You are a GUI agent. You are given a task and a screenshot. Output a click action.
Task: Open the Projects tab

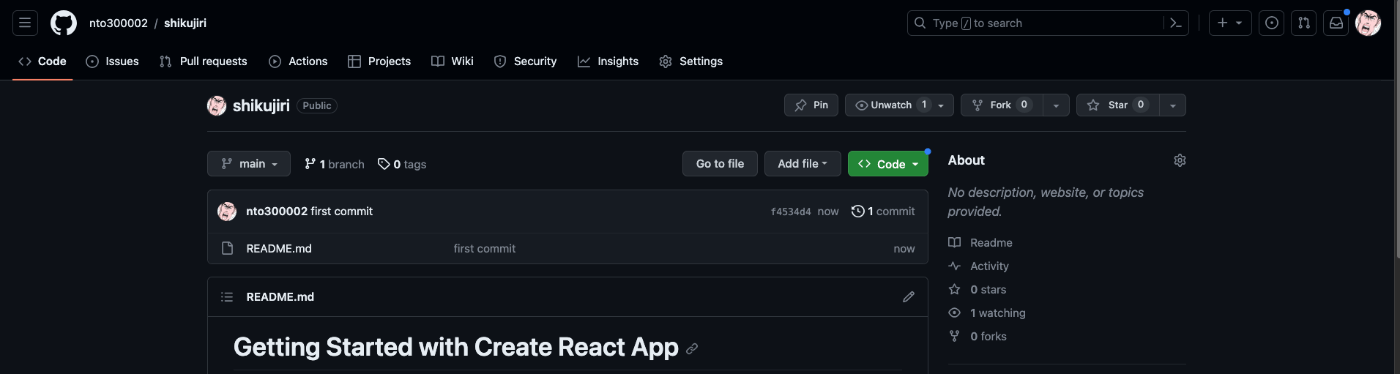(x=379, y=61)
